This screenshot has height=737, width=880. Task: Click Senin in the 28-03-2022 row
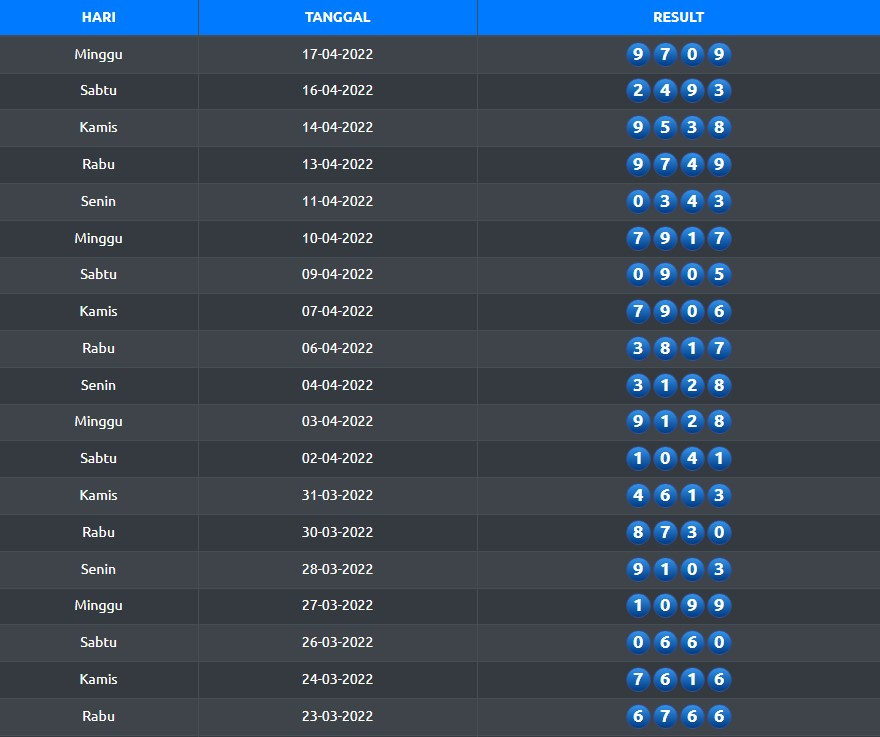(99, 570)
